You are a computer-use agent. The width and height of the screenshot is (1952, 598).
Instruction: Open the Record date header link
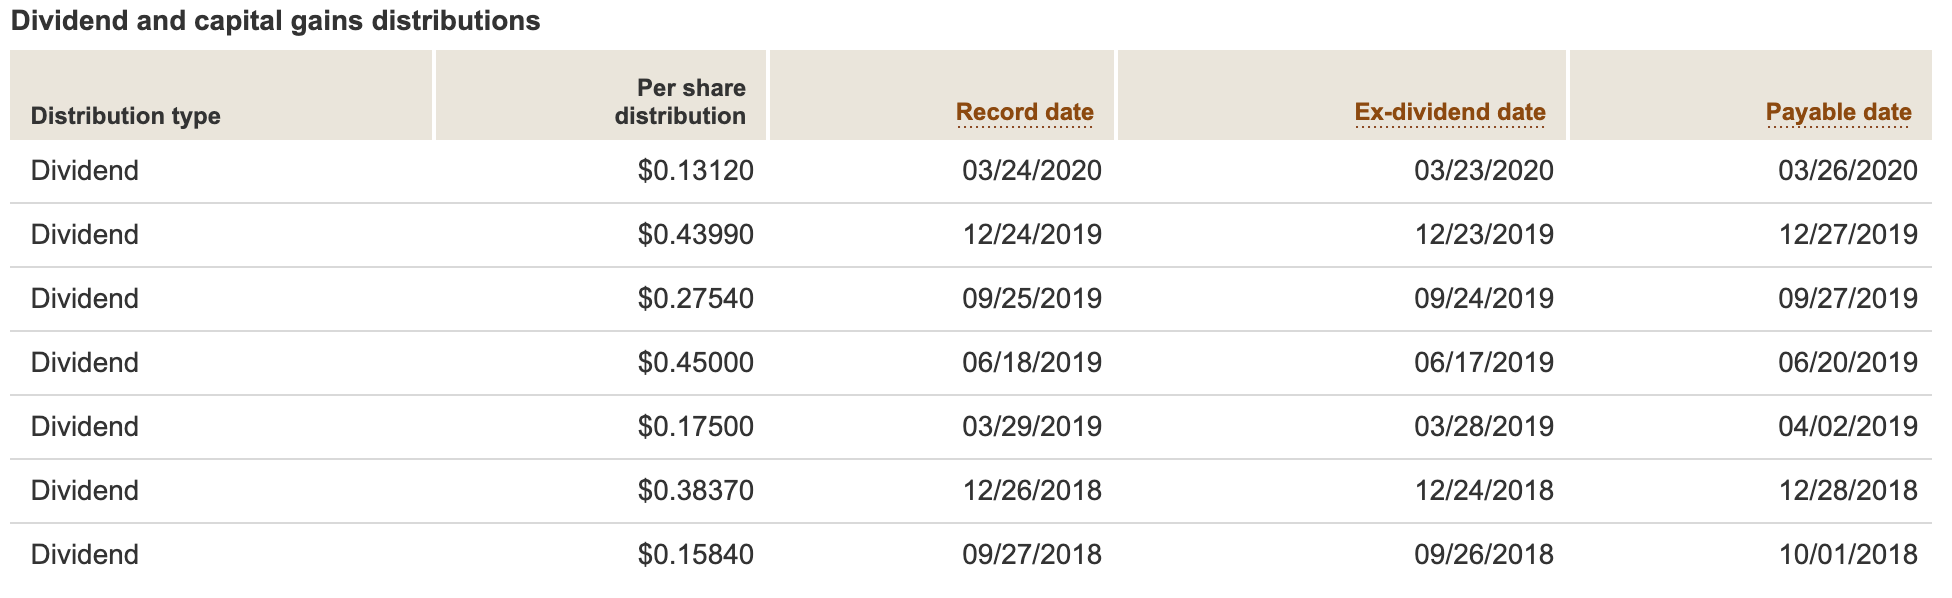(x=1024, y=112)
